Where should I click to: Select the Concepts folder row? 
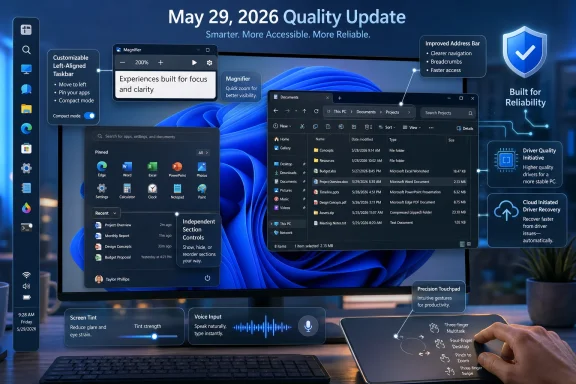[389, 150]
